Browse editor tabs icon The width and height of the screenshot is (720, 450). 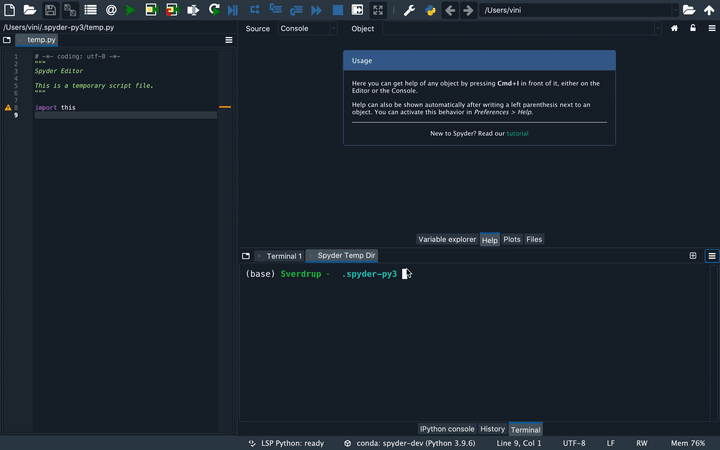coord(7,40)
